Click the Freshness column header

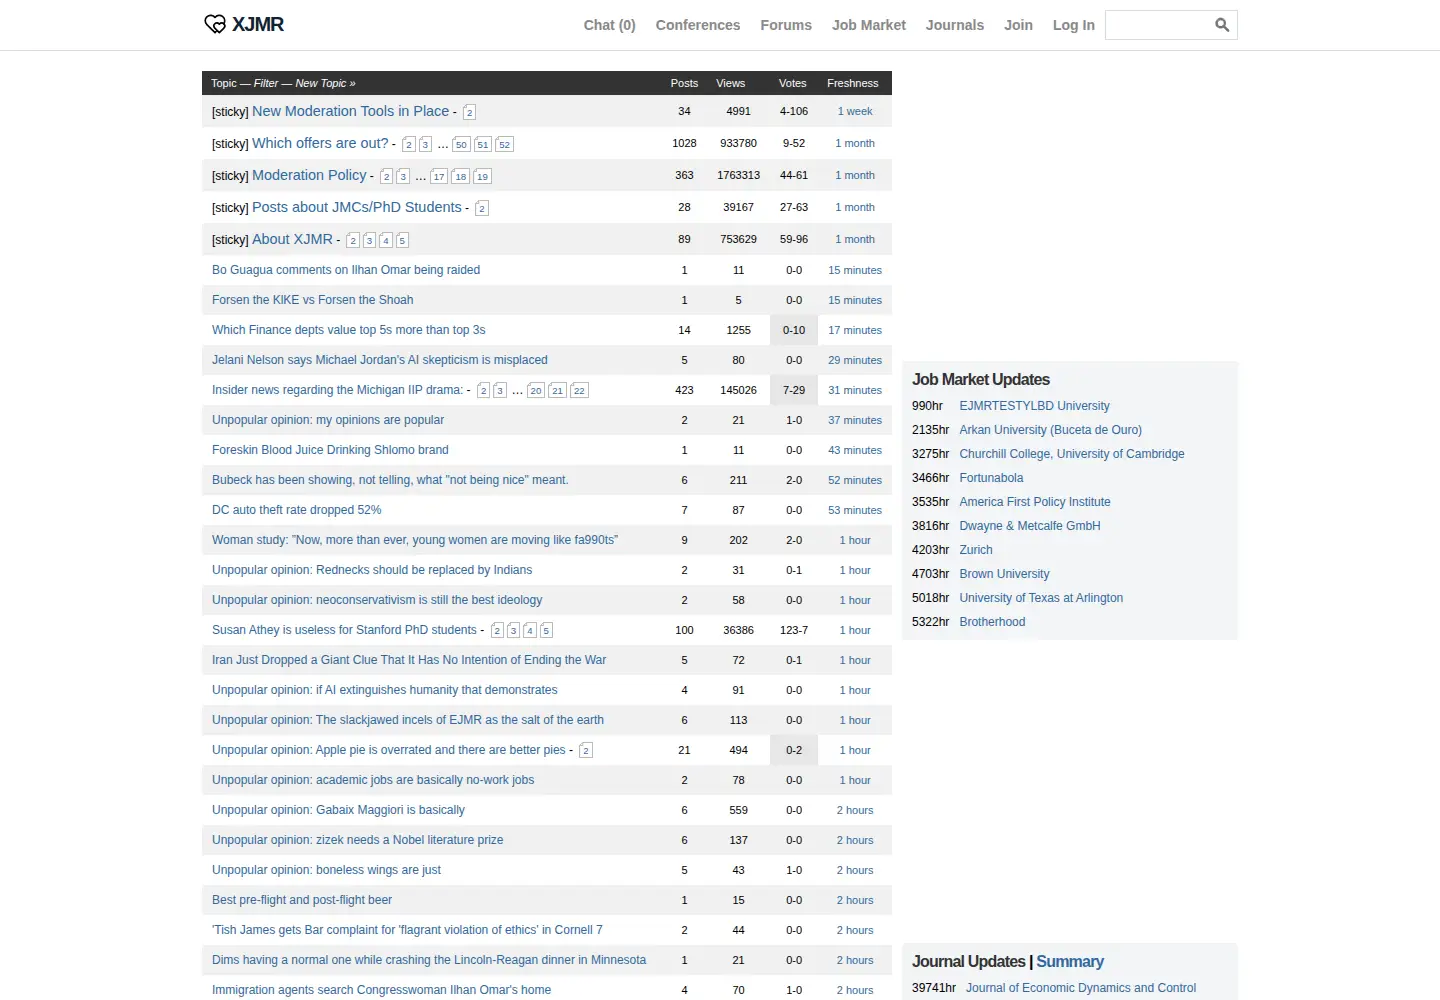(853, 83)
